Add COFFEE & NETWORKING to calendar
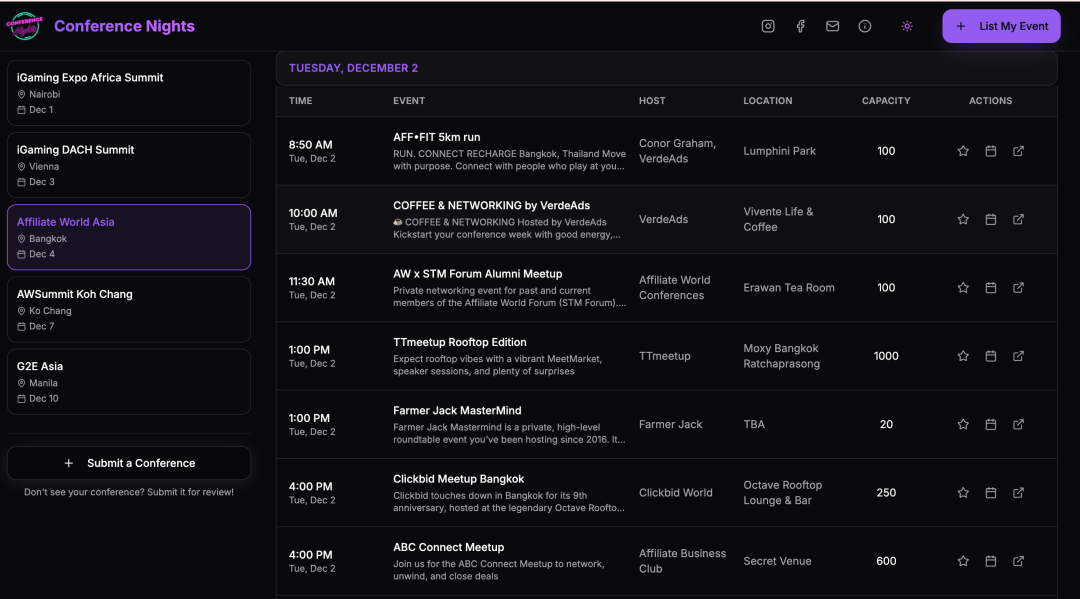Image resolution: width=1080 pixels, height=599 pixels. pyautogui.click(x=990, y=219)
